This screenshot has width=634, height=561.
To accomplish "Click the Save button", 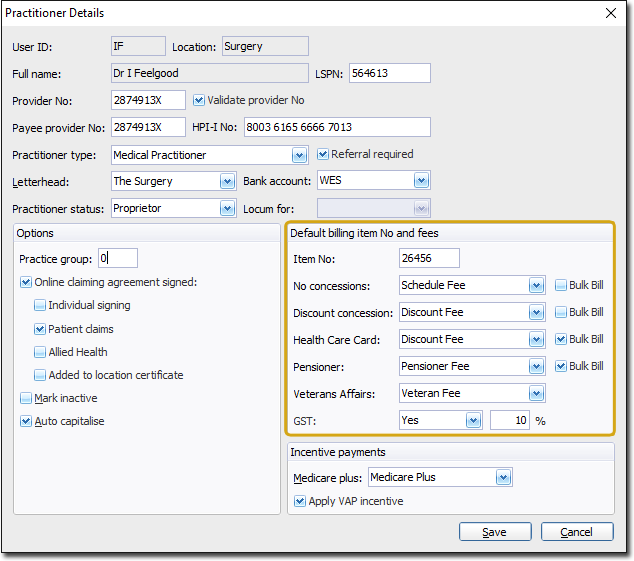I will coord(494,532).
